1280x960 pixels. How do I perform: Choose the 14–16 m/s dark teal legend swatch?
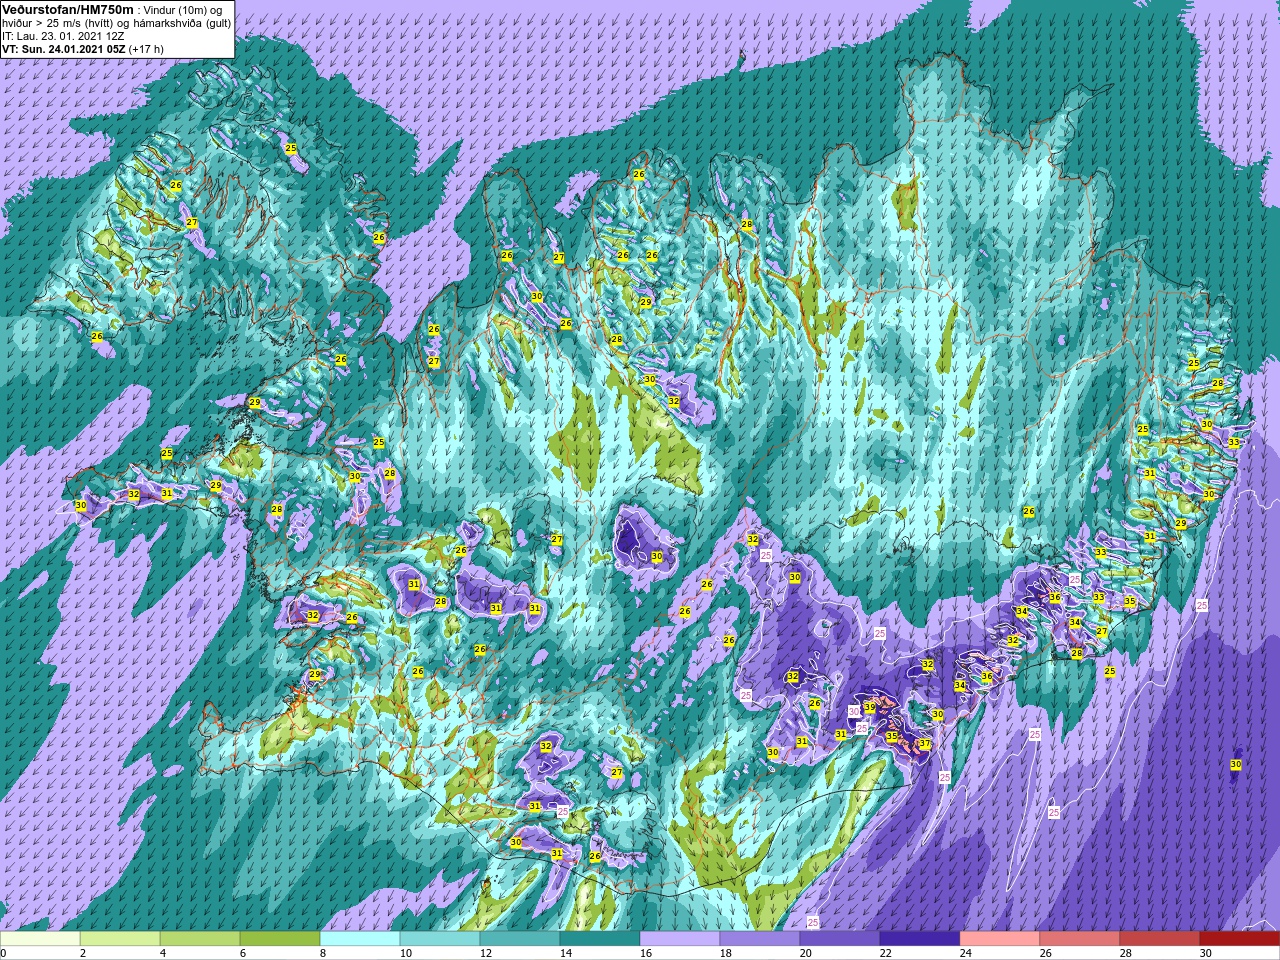click(600, 939)
